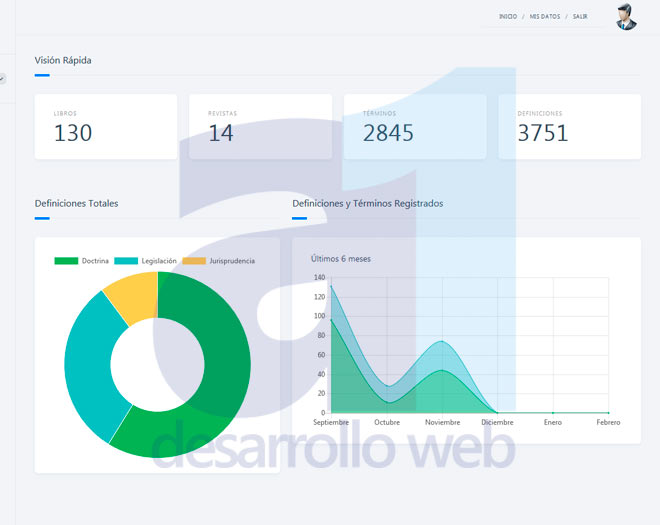Go to the INICIO navigation link

507,17
